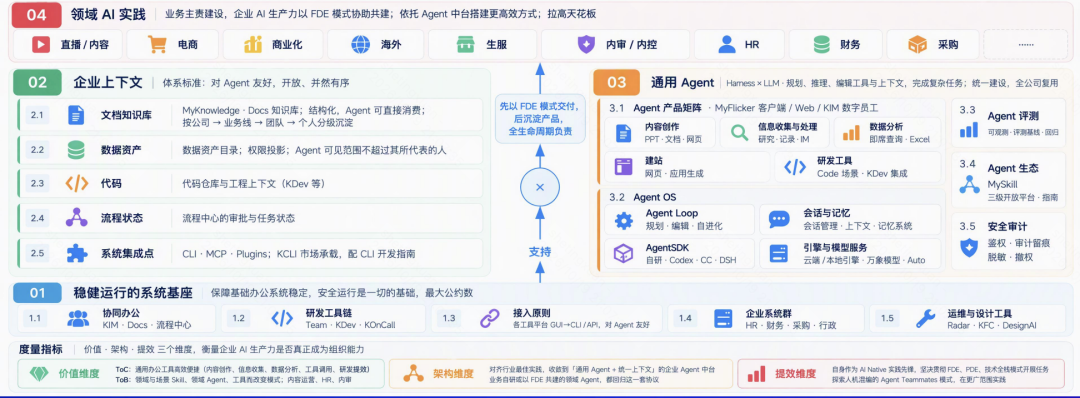This screenshot has width=1080, height=398.
Task: Click the orange node icon for 架构维度
Action: pyautogui.click(x=413, y=374)
